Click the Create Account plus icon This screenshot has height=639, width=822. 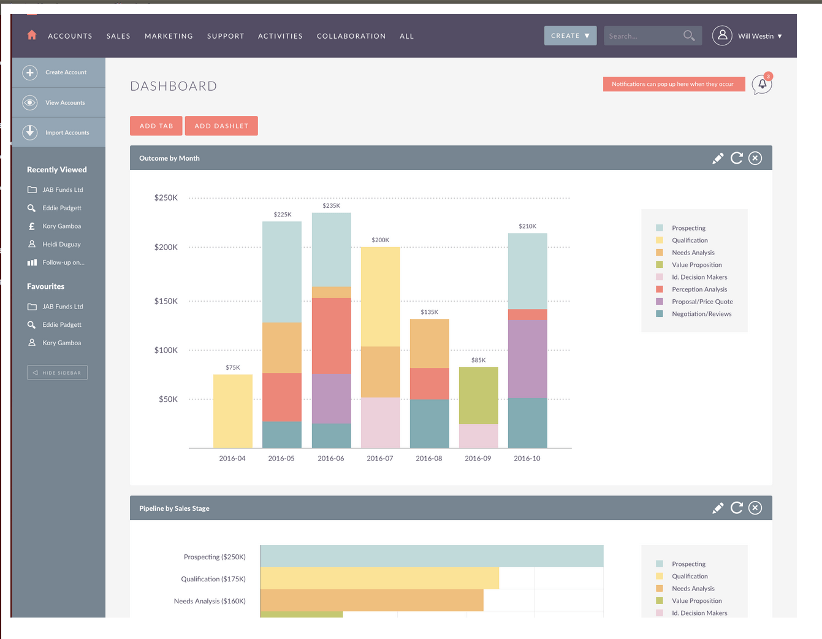click(30, 72)
